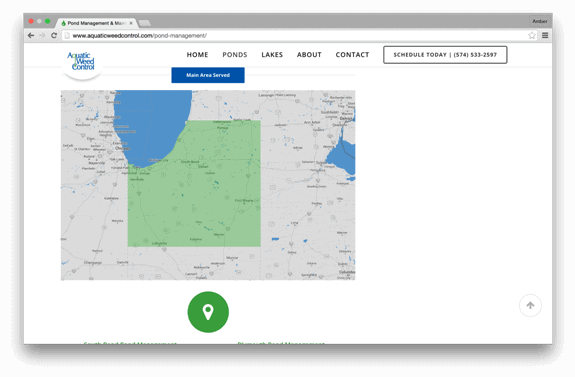Click the green map pin icon
This screenshot has height=377, width=575.
coord(208,312)
